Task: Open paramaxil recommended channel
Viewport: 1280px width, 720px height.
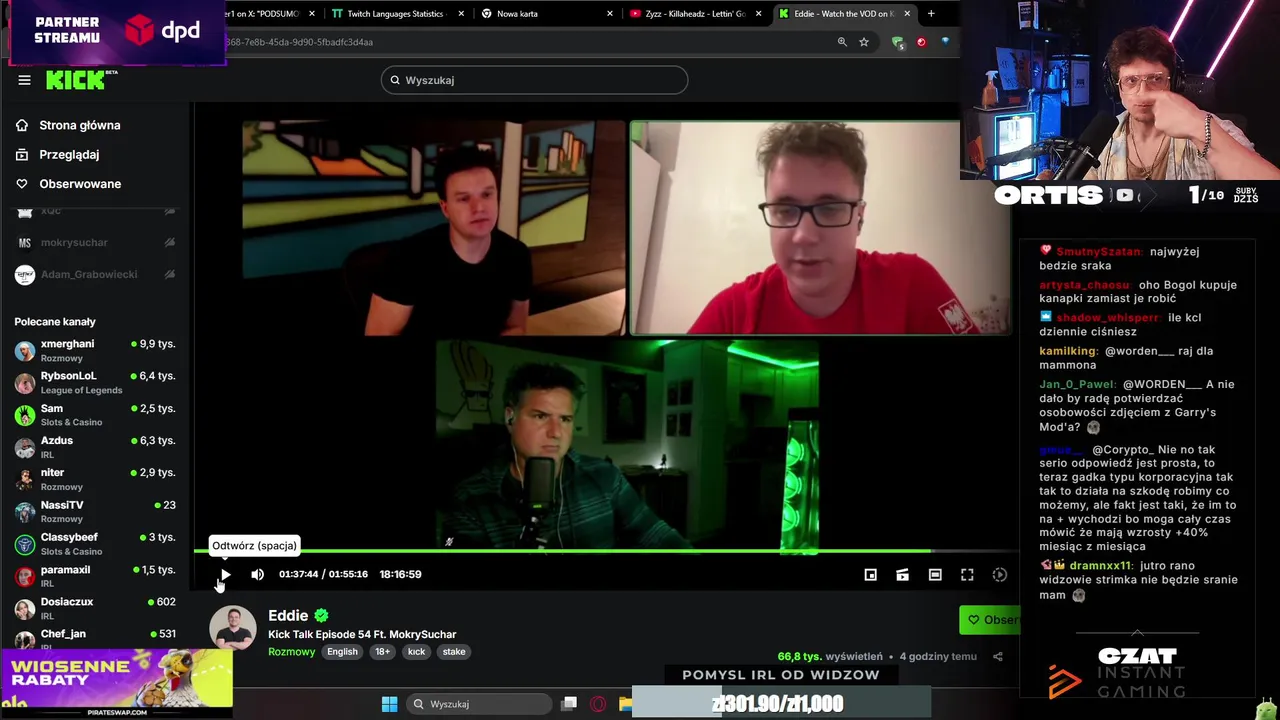Action: [95, 576]
